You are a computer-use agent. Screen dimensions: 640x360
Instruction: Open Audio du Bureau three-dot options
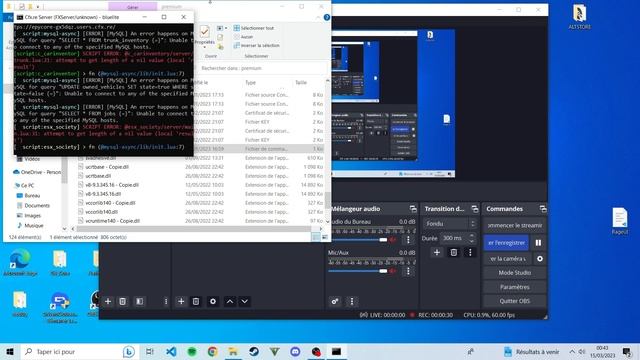tap(408, 240)
